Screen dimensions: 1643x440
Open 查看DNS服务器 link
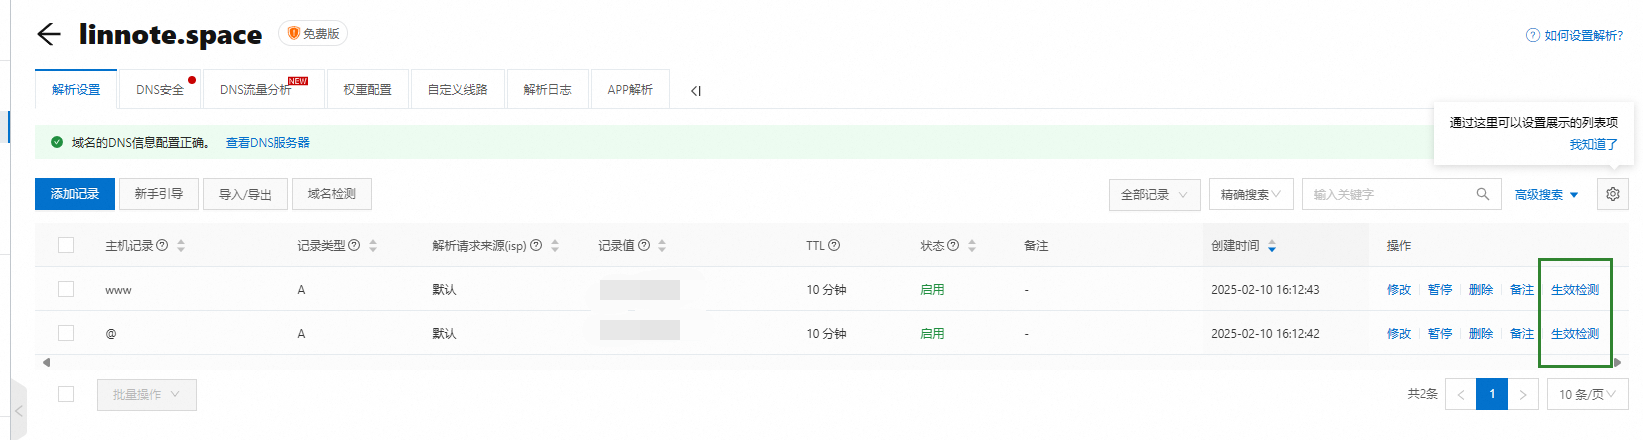click(x=267, y=143)
